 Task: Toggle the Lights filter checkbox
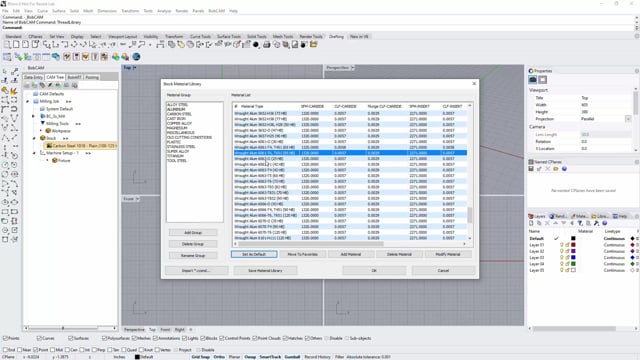point(184,338)
